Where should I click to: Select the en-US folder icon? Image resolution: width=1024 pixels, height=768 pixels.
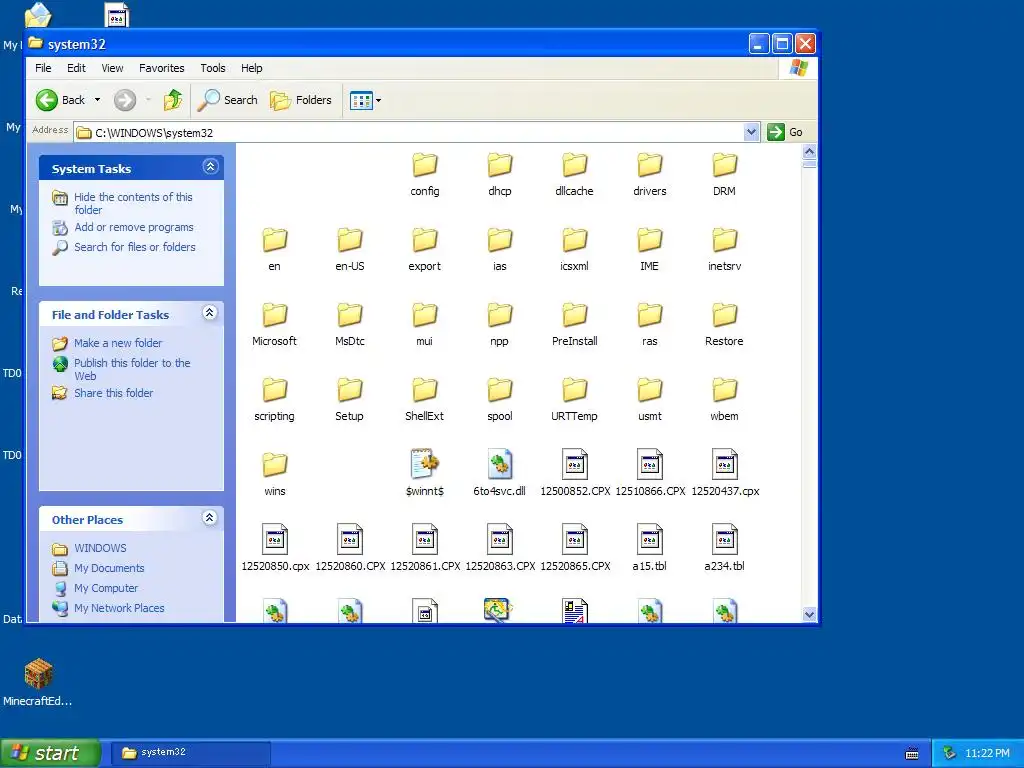tap(349, 240)
